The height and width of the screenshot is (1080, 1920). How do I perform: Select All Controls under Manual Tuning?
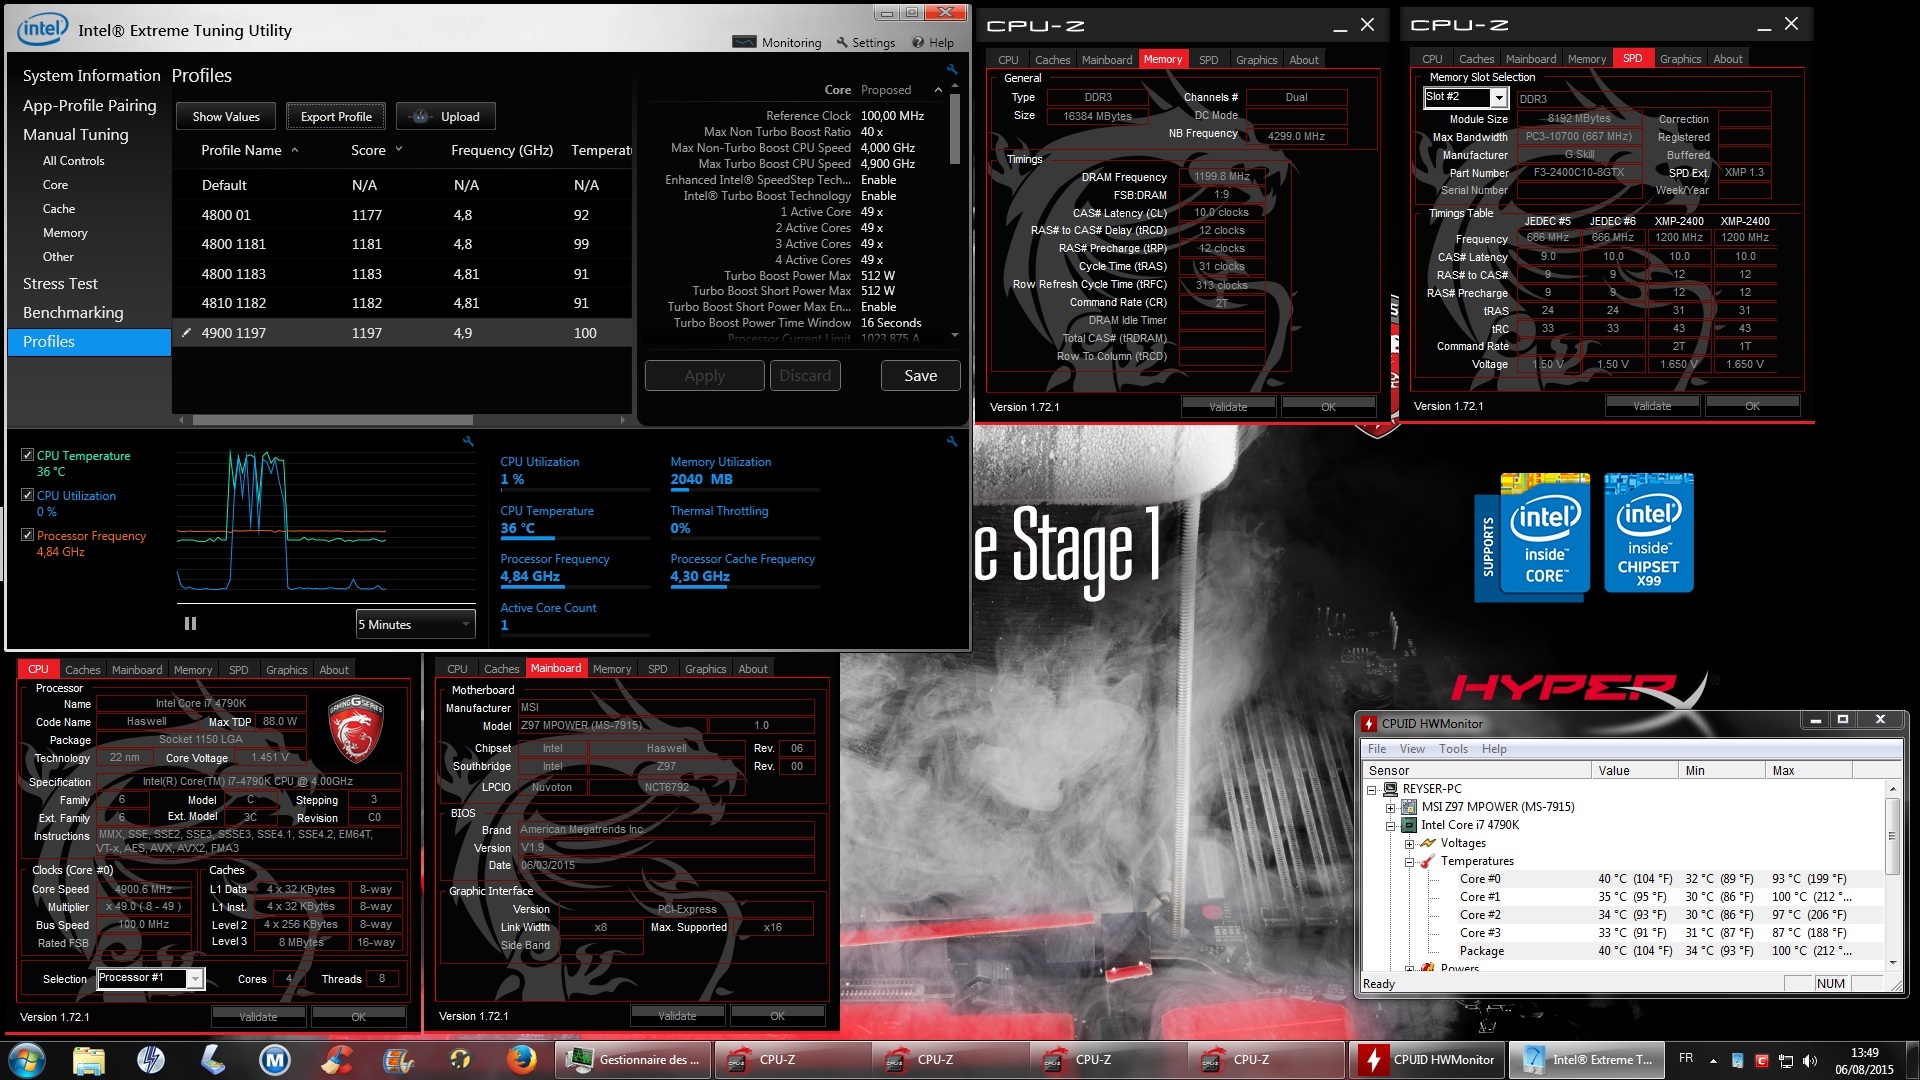[73, 161]
